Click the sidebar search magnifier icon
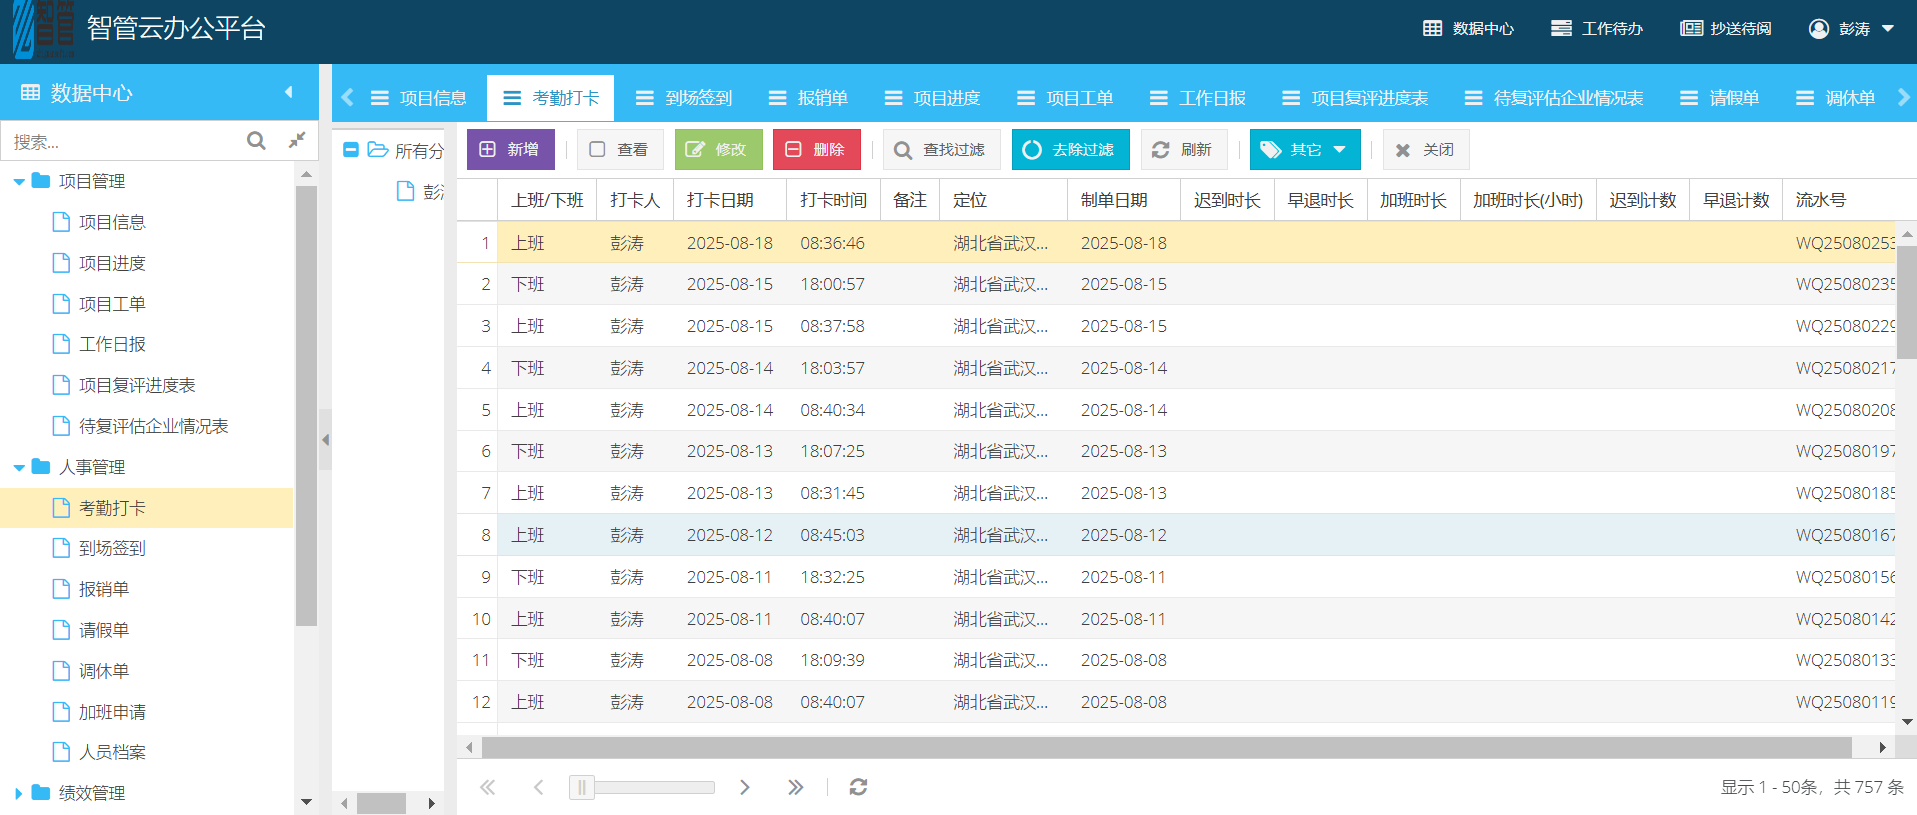The width and height of the screenshot is (1917, 815). (x=256, y=141)
